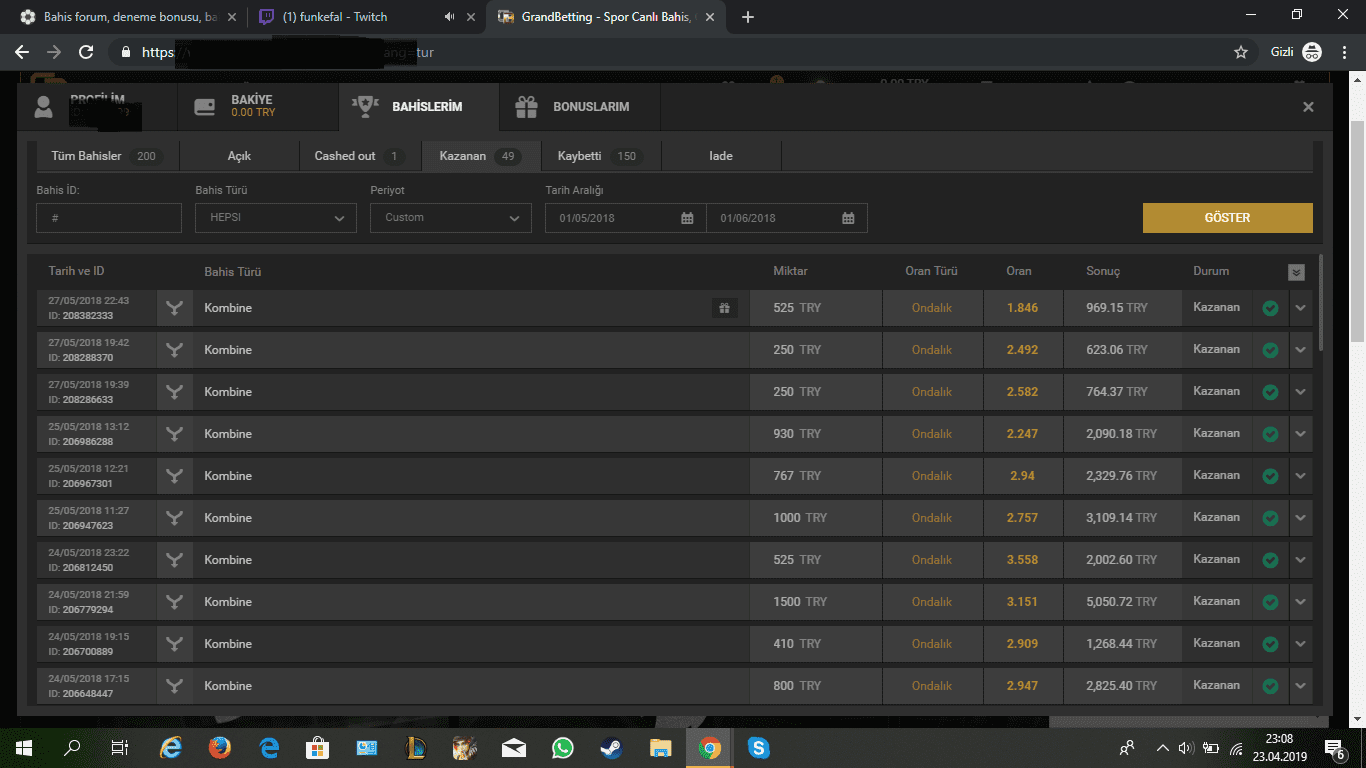Close the bets panel with X

point(1308,107)
